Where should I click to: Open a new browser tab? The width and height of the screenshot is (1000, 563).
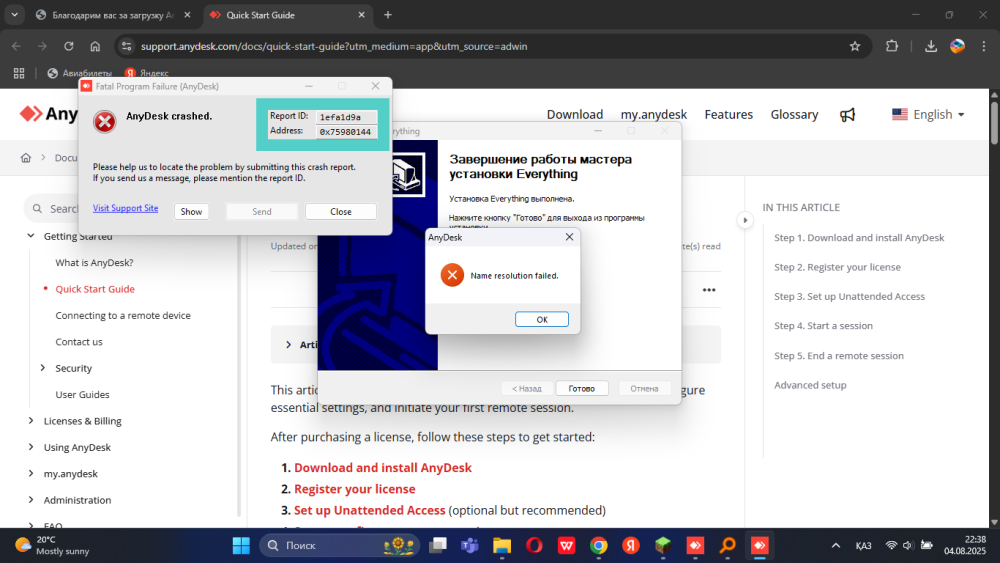point(388,15)
